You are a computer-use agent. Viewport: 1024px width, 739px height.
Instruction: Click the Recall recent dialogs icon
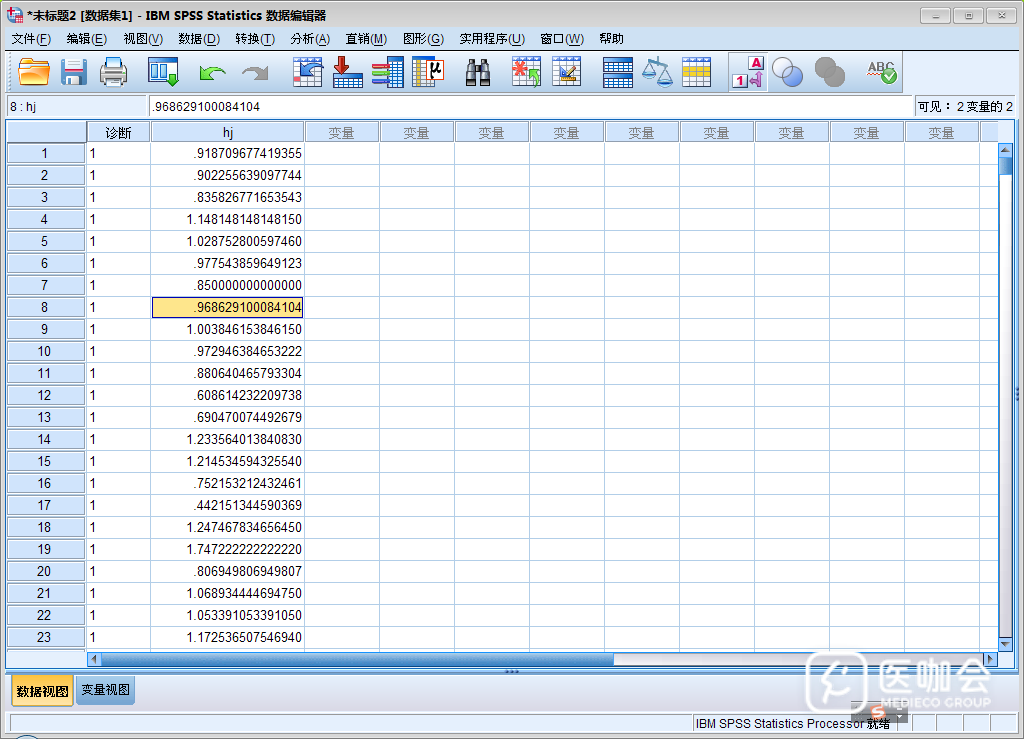click(162, 72)
